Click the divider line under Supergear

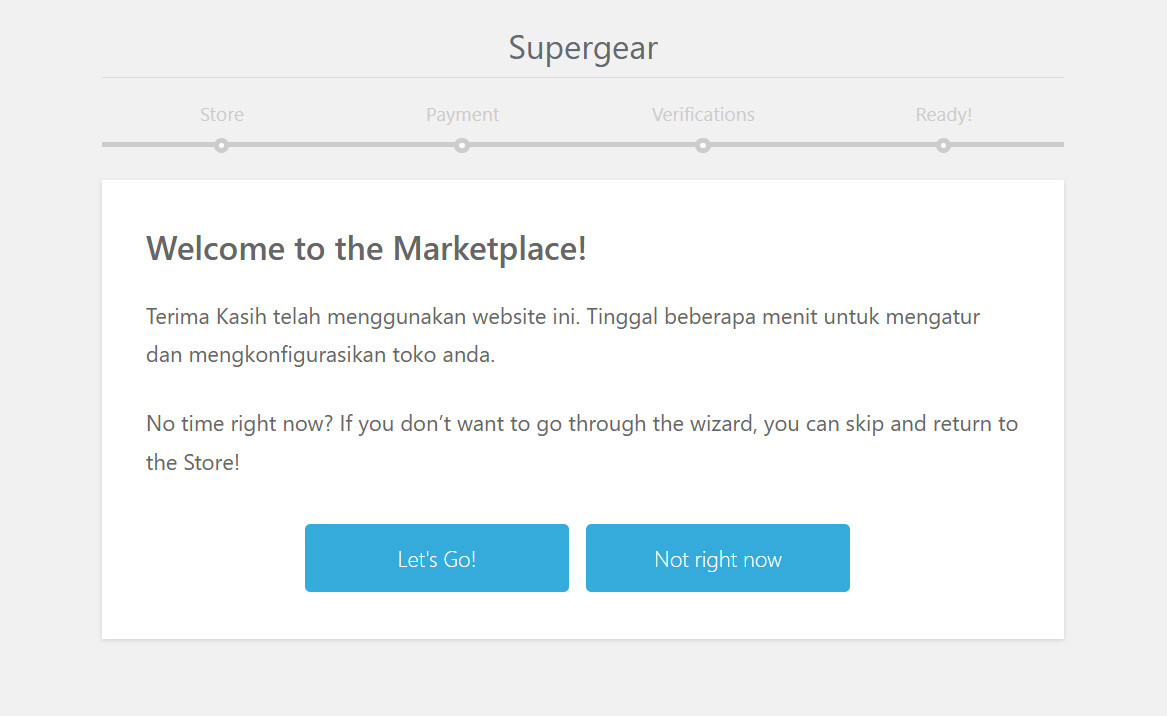pos(583,77)
